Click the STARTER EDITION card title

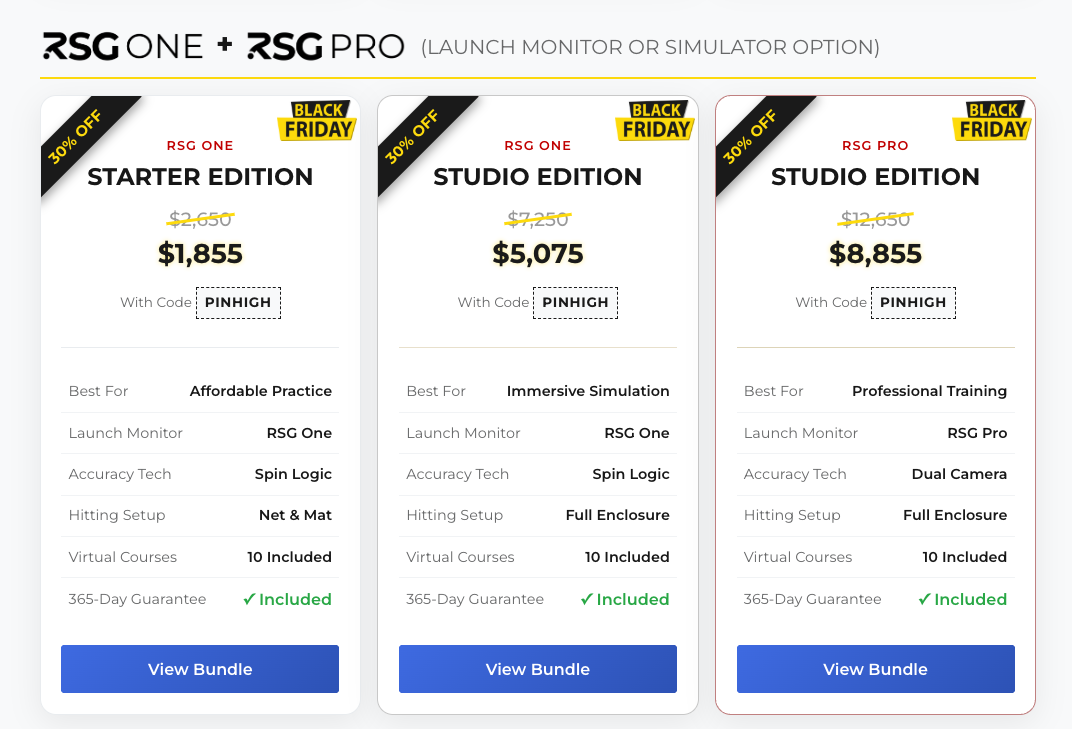(x=200, y=177)
